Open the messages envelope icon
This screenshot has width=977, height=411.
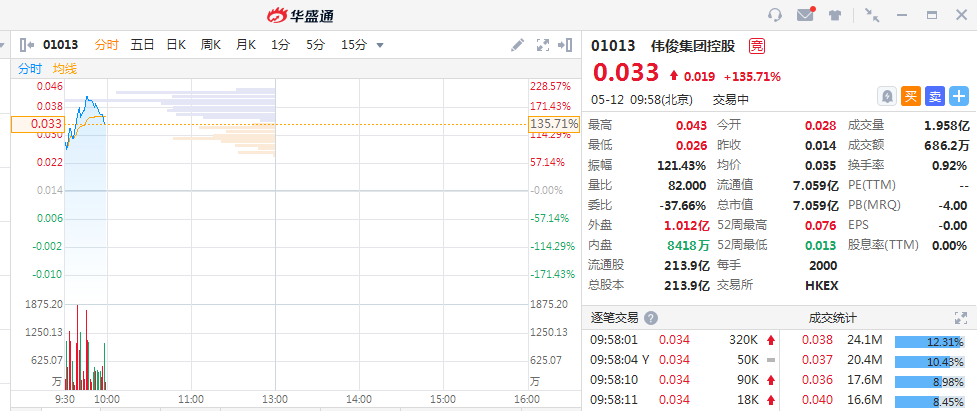pos(805,15)
